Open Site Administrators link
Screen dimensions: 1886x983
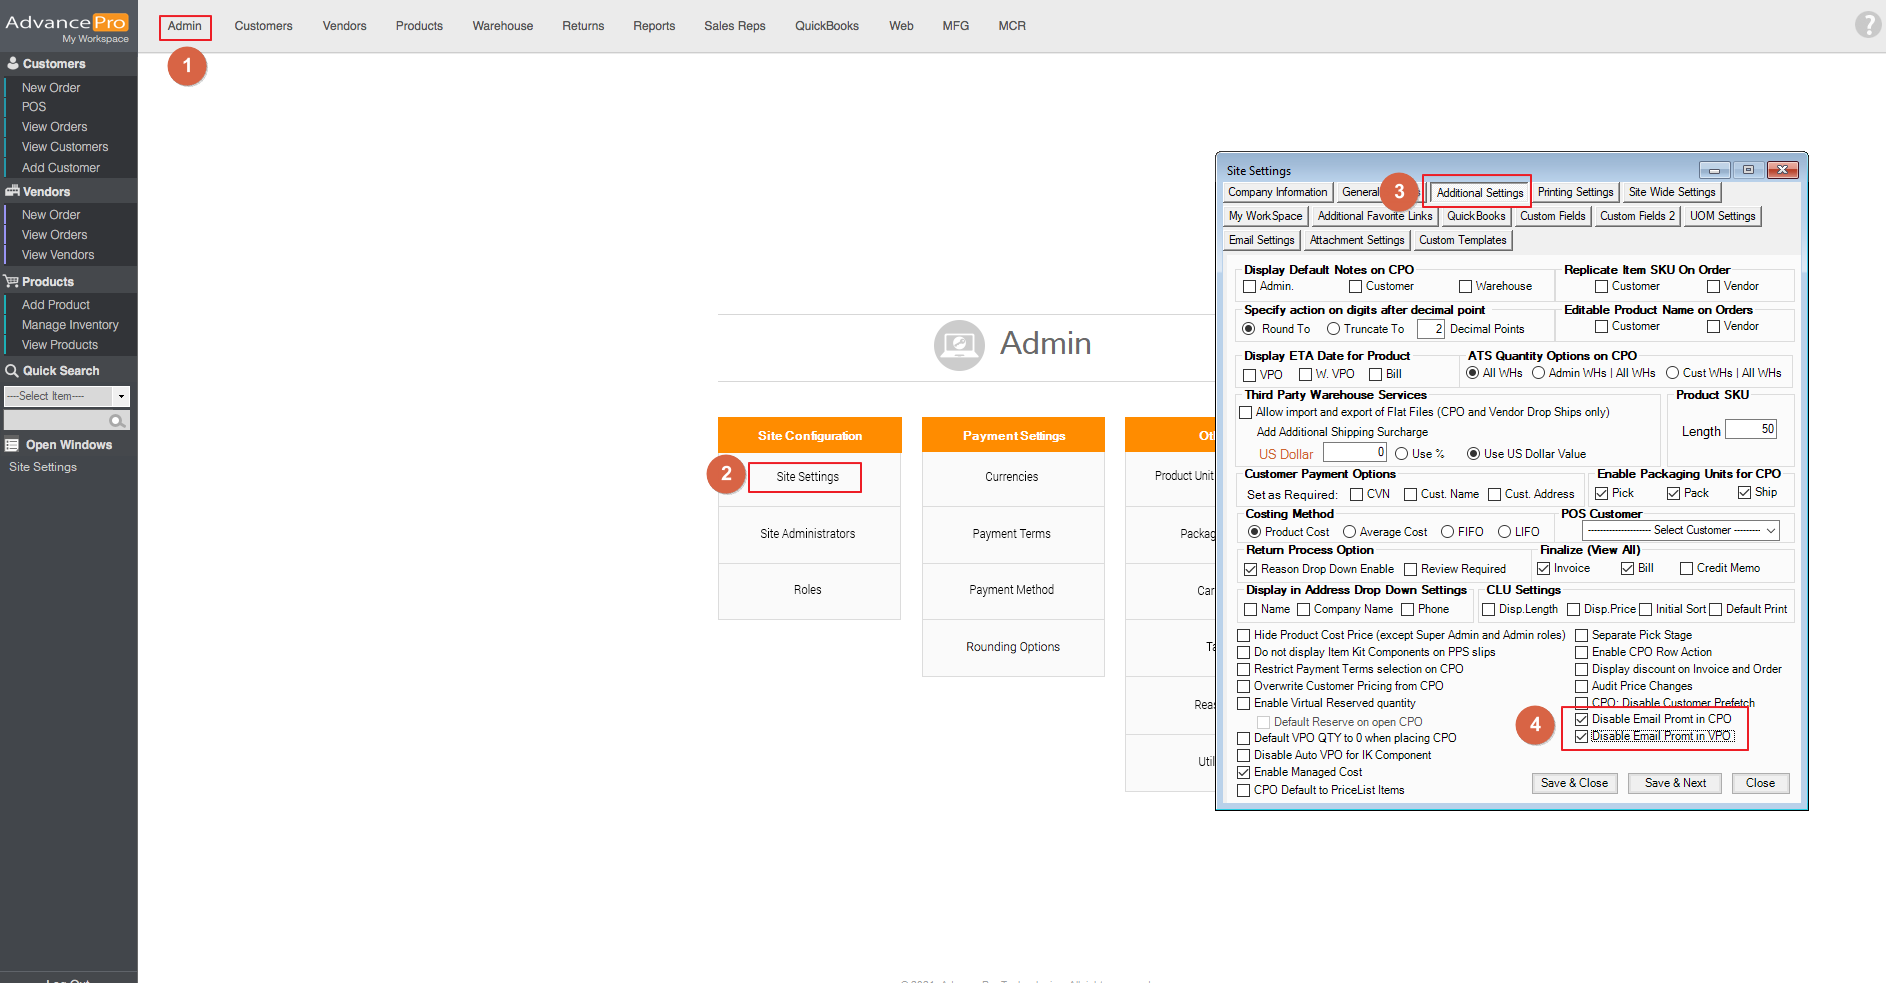(x=807, y=534)
